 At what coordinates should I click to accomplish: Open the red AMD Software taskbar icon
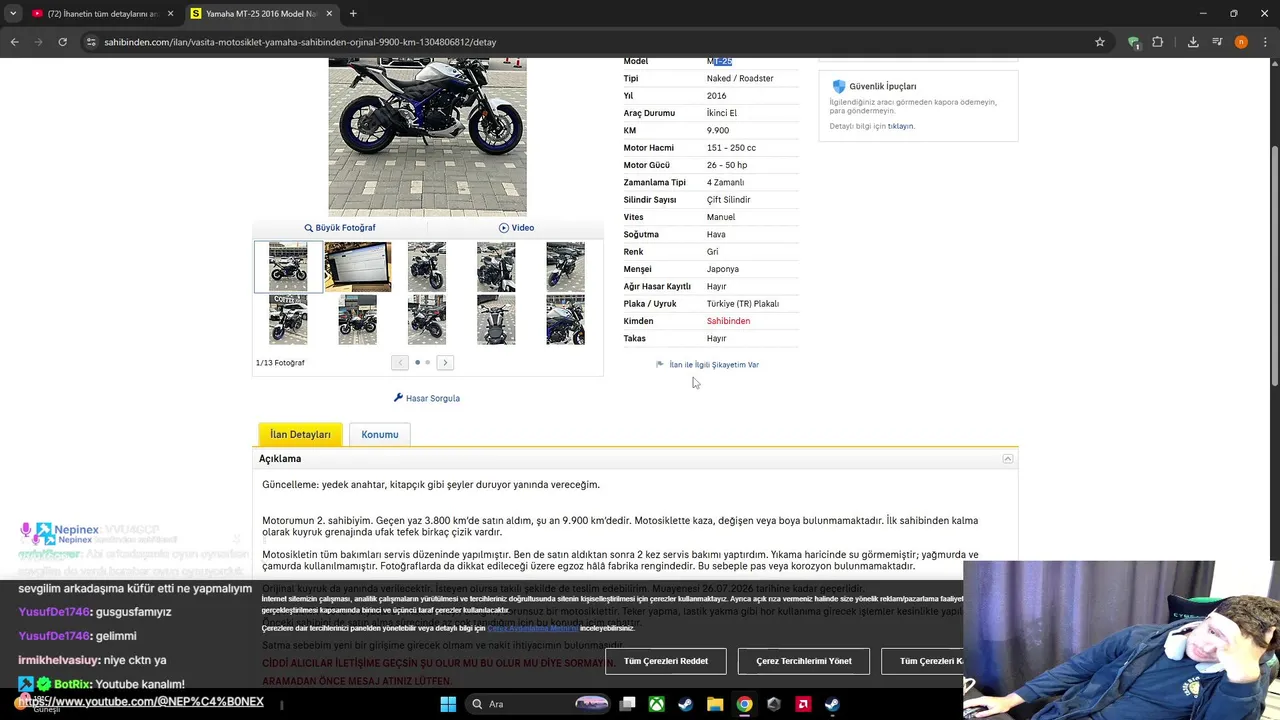(803, 704)
